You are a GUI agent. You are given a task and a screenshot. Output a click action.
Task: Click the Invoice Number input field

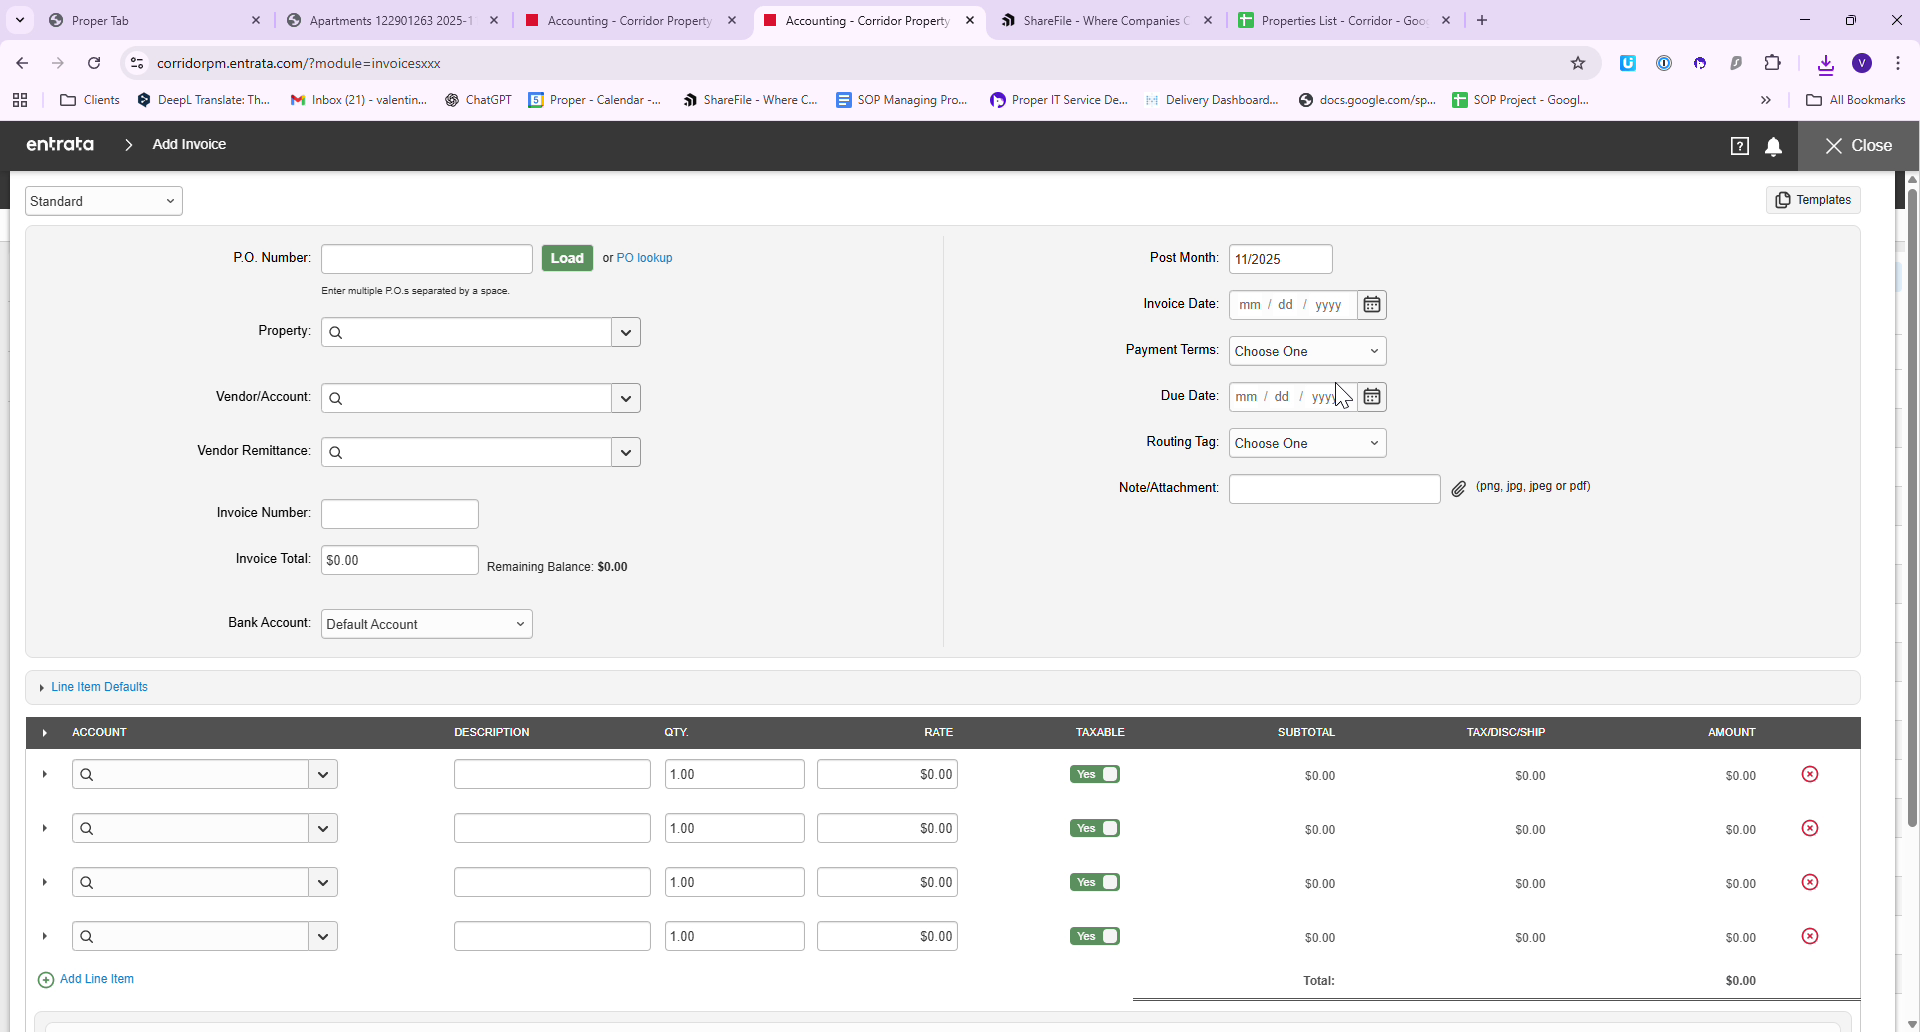(400, 514)
